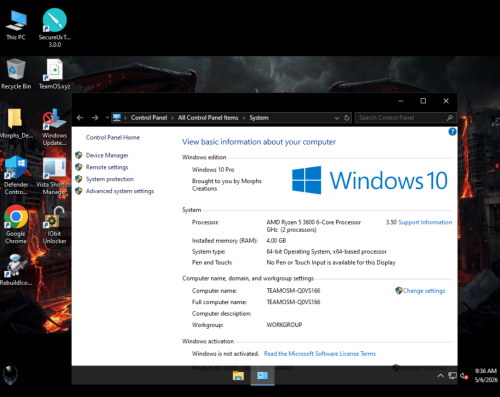Close the System window
This screenshot has width=500, height=397.
click(446, 101)
